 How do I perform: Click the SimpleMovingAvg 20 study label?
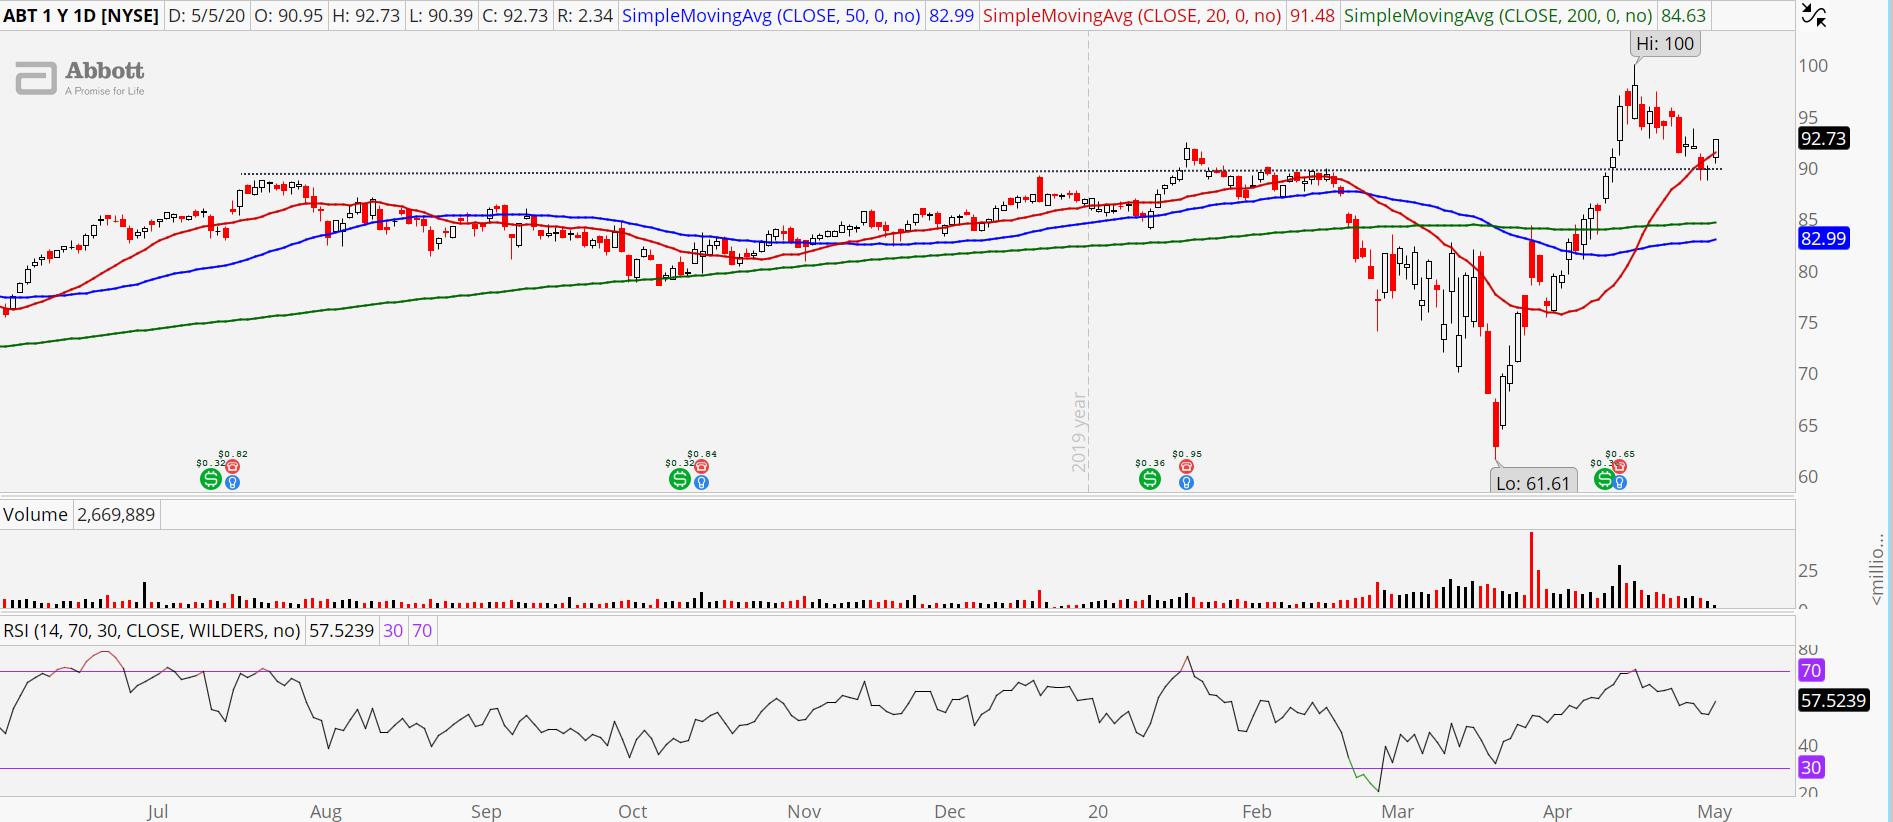point(1132,15)
